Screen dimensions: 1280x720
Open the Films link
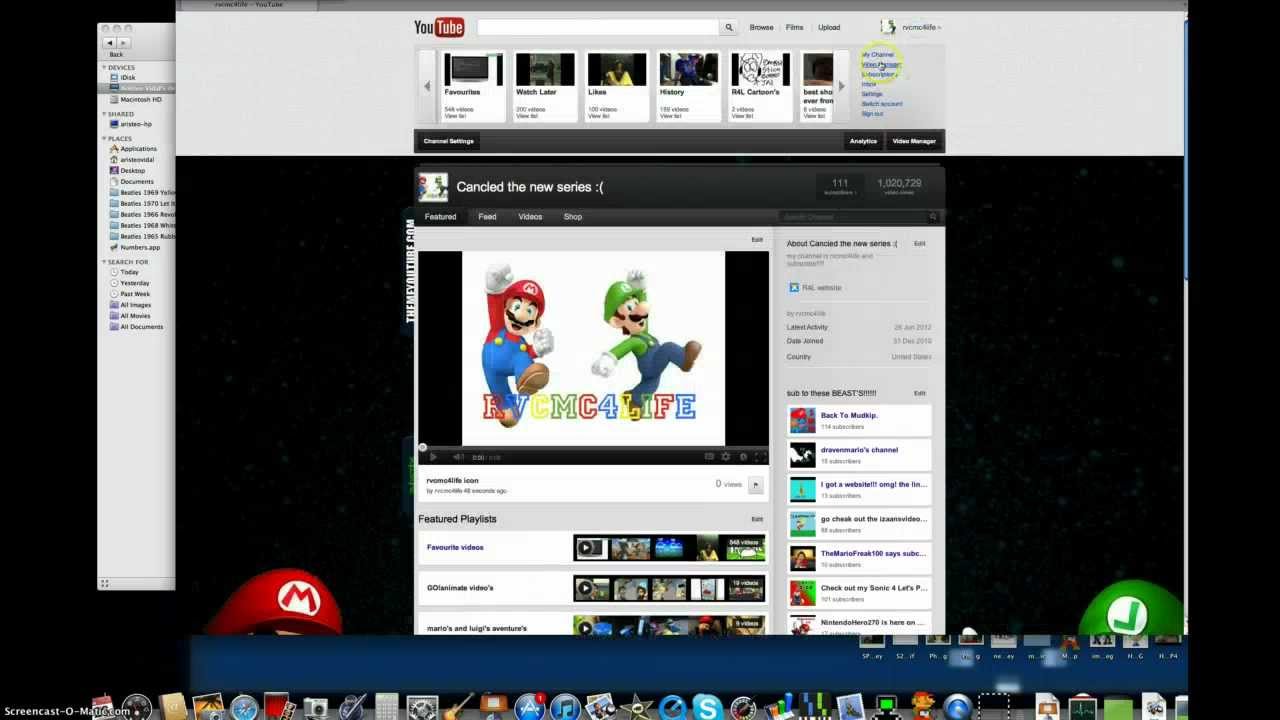pyautogui.click(x=794, y=27)
